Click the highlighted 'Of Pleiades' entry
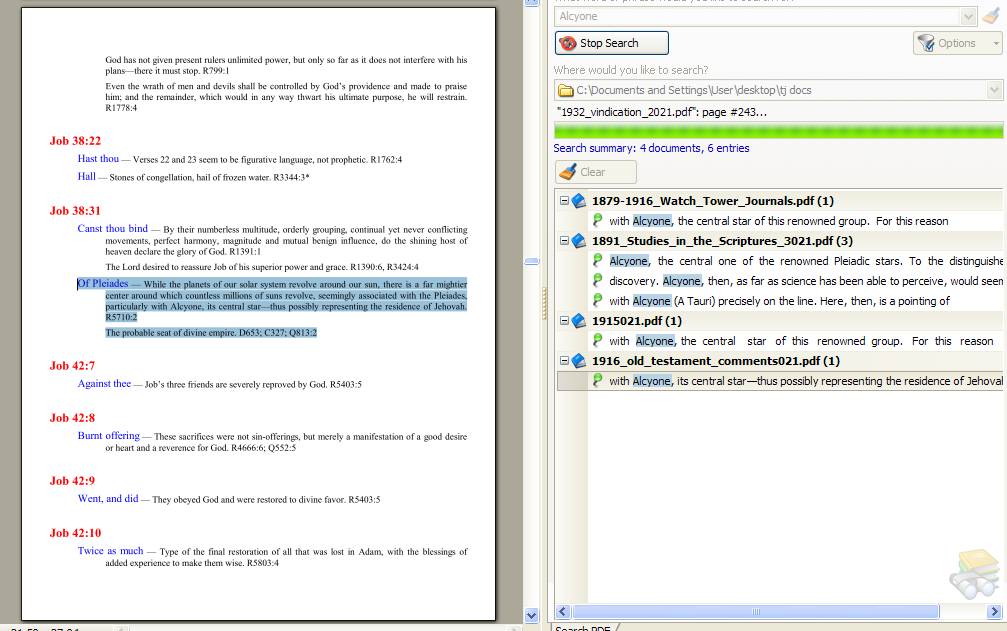The height and width of the screenshot is (631, 1007). (103, 283)
